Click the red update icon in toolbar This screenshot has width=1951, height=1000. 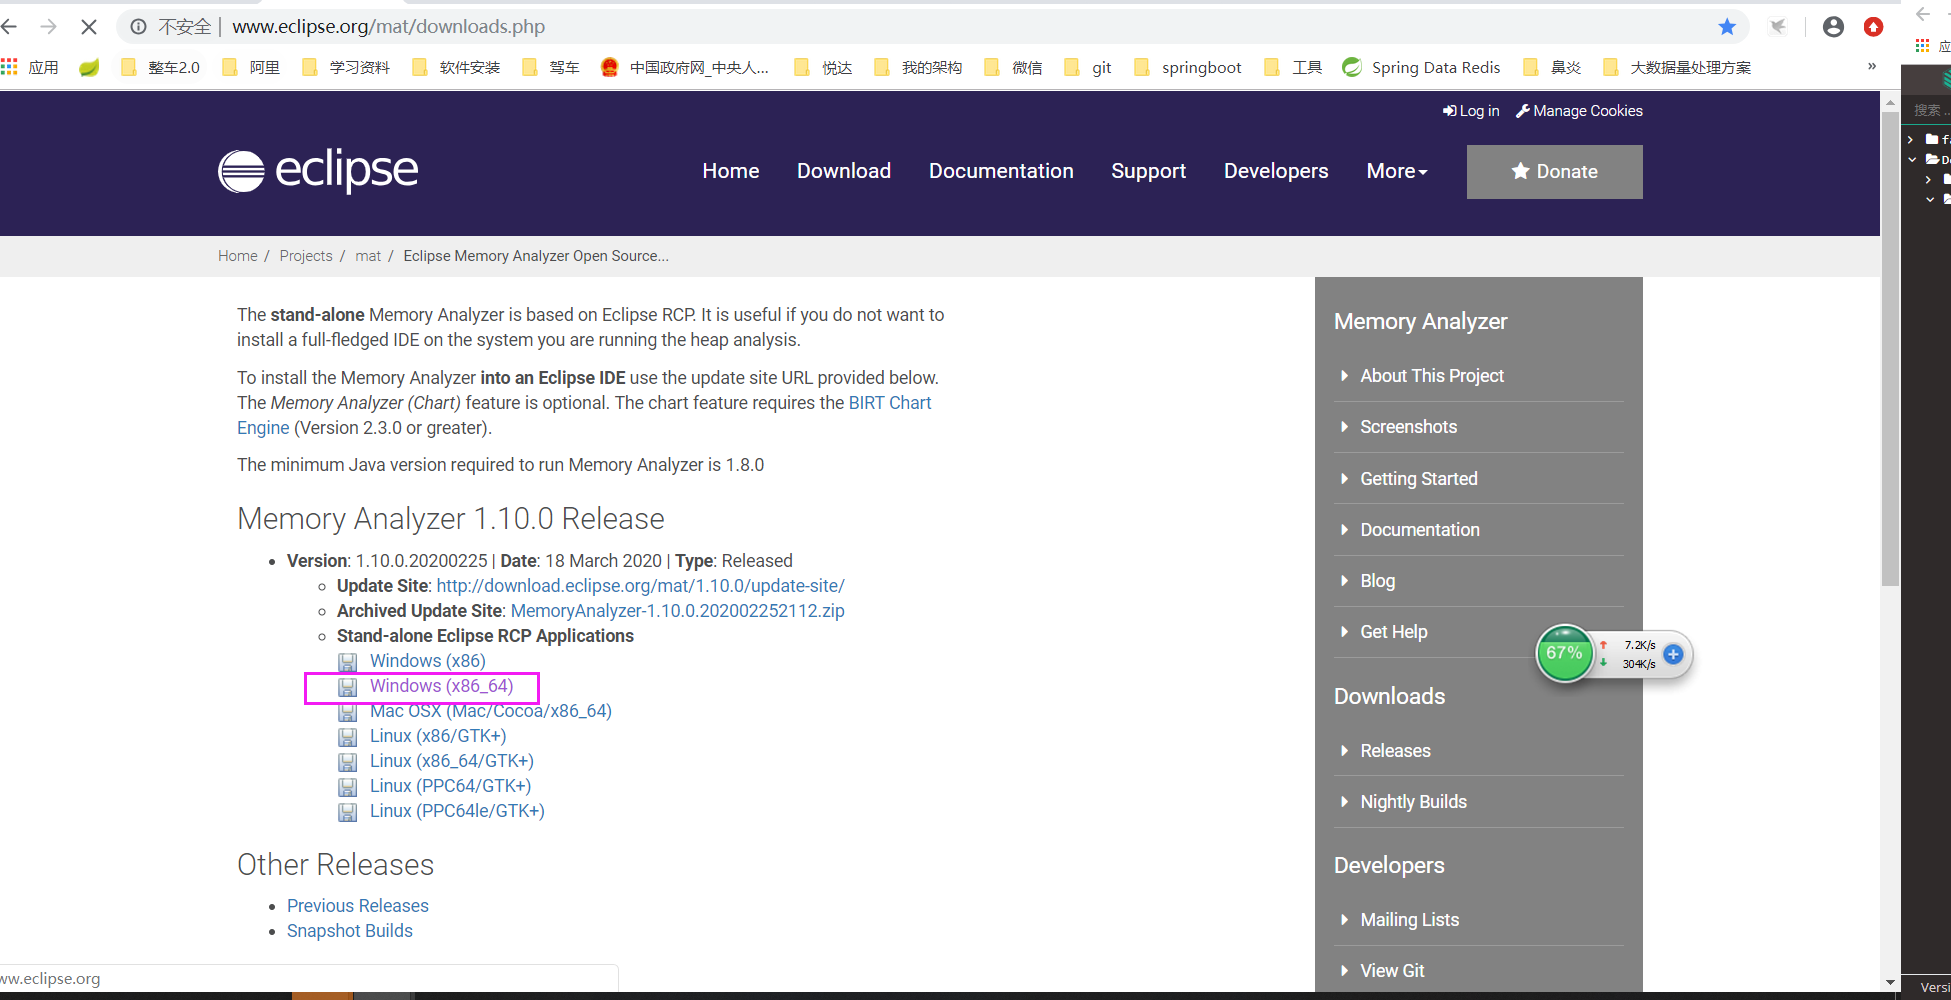click(x=1874, y=27)
